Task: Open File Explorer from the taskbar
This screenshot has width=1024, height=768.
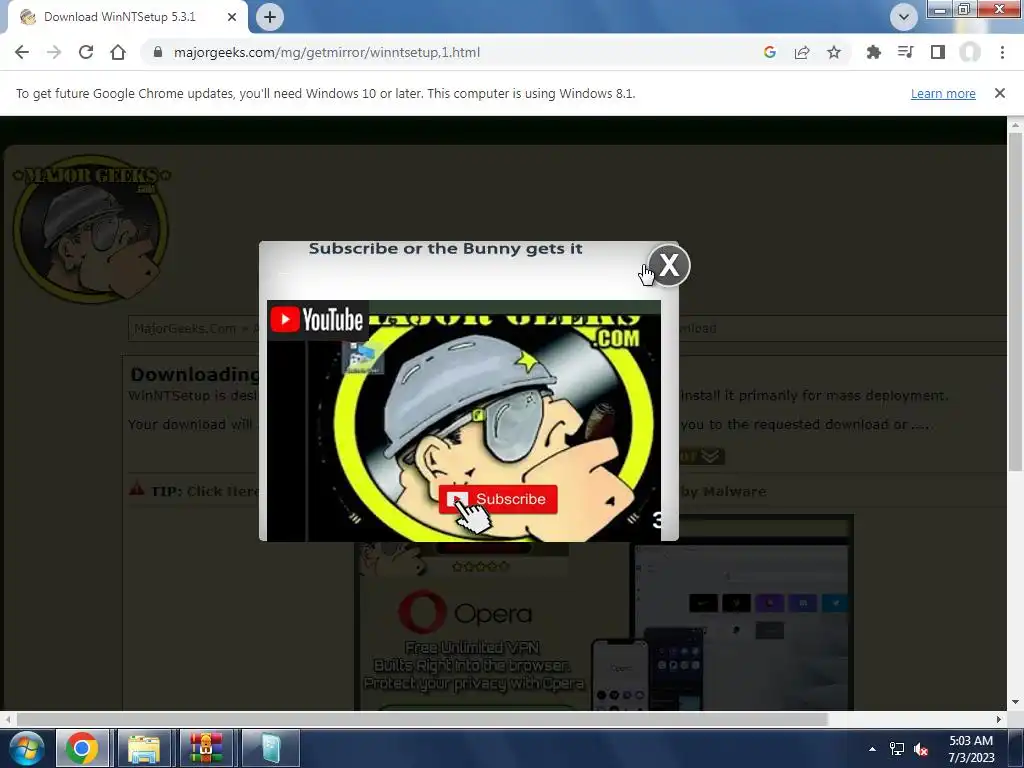Action: (x=144, y=748)
